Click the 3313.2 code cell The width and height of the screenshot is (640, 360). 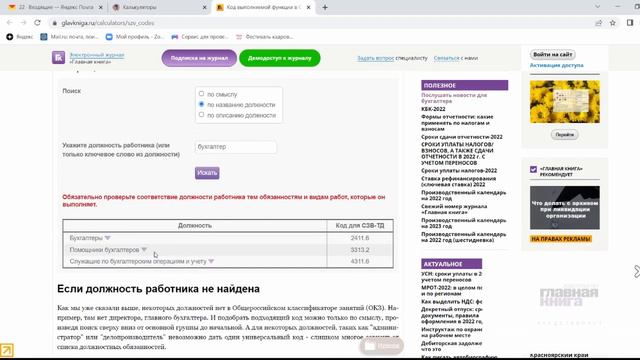pyautogui.click(x=360, y=250)
